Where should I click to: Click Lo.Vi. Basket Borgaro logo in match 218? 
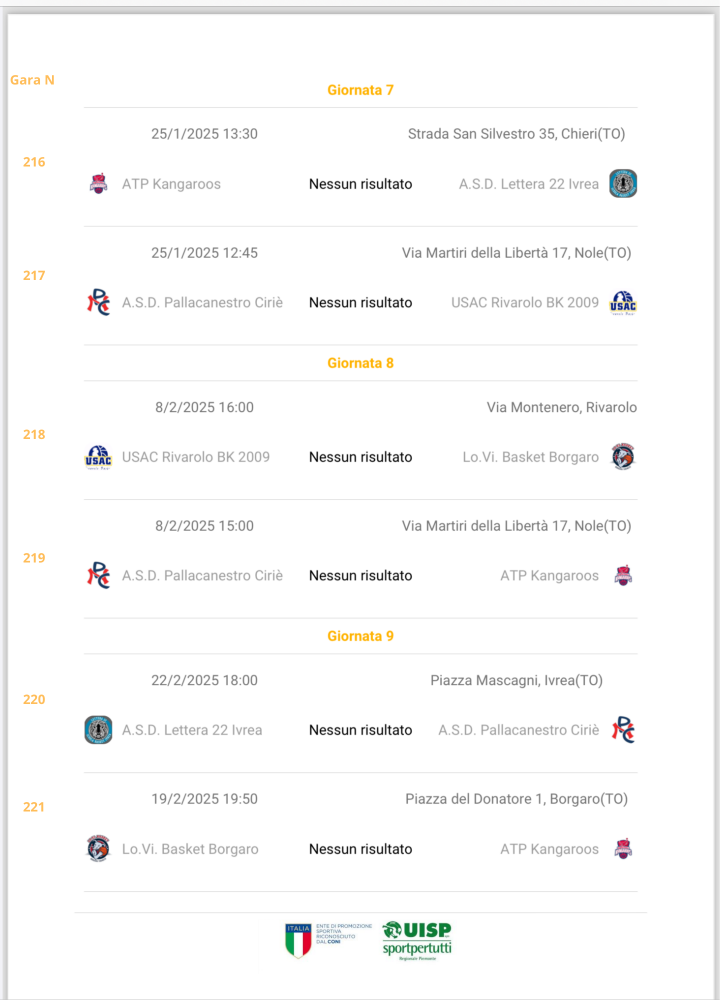click(x=623, y=457)
